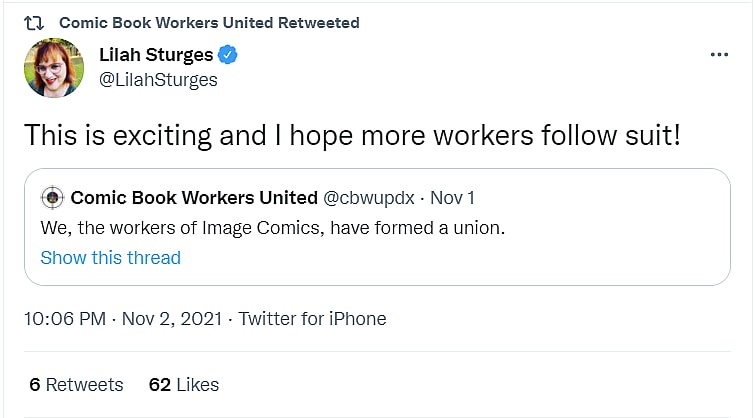
Task: Click the blue verified badge
Action: pos(227,55)
